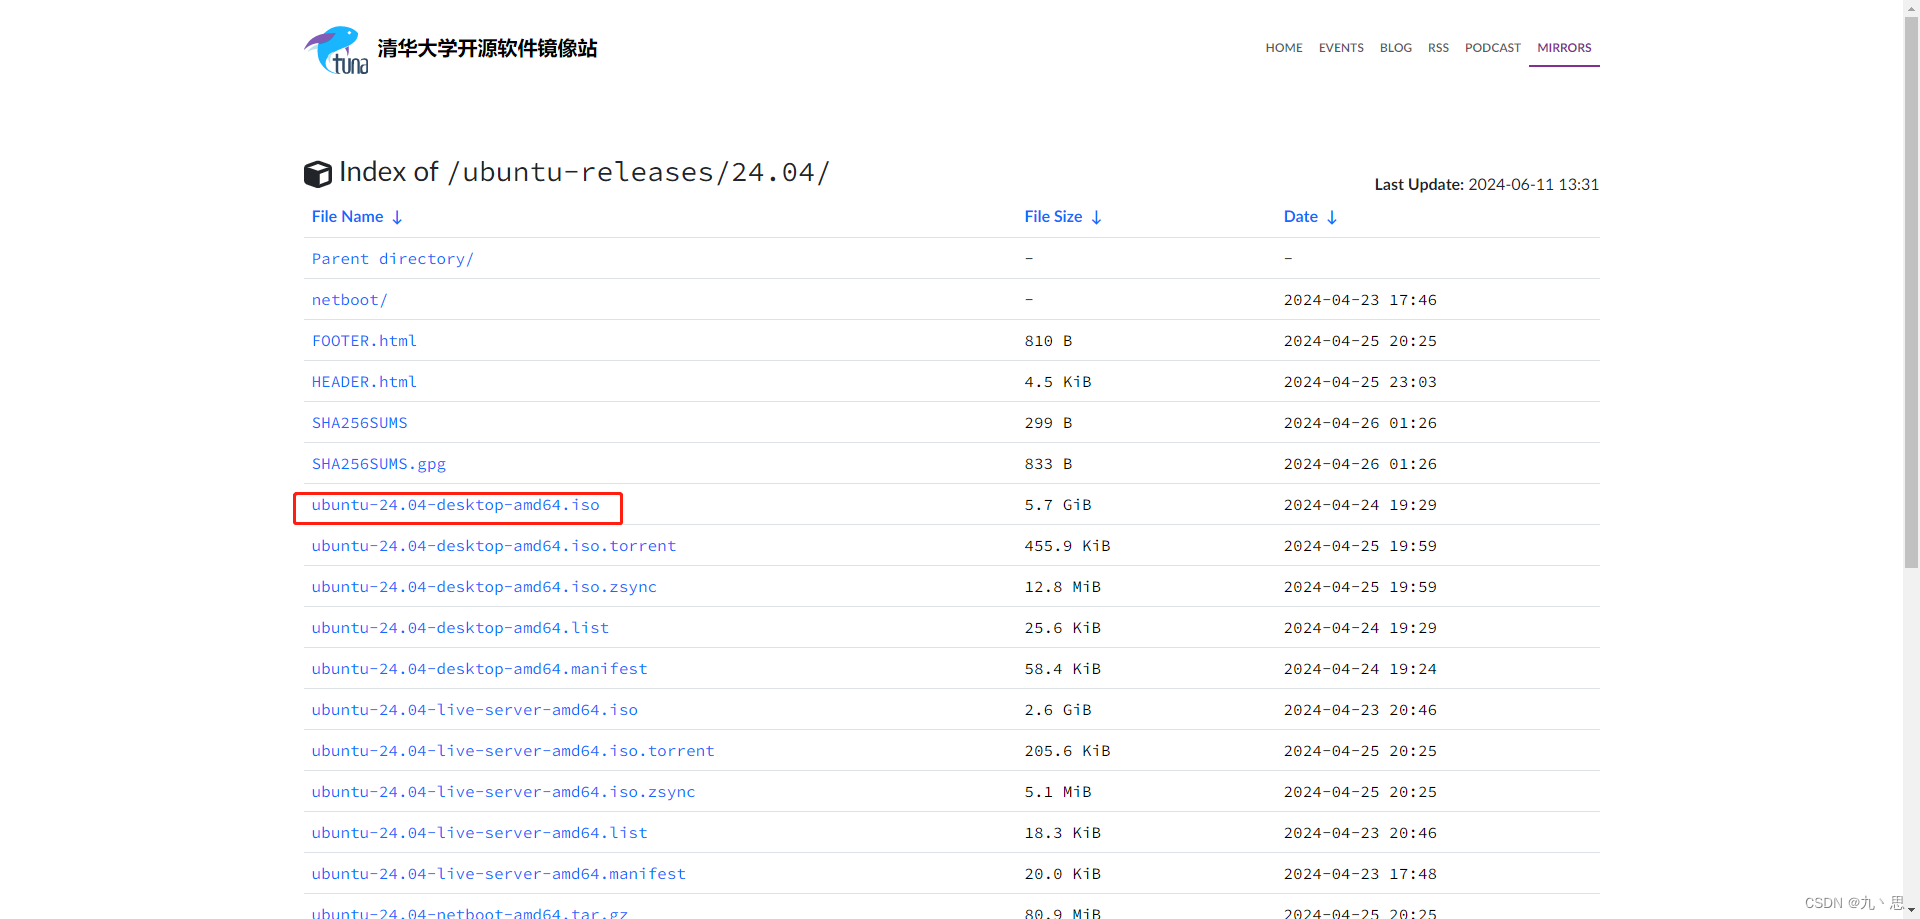Download ubuntu-24.04-live-server-amd64.iso.torrent
The height and width of the screenshot is (919, 1920).
point(513,751)
